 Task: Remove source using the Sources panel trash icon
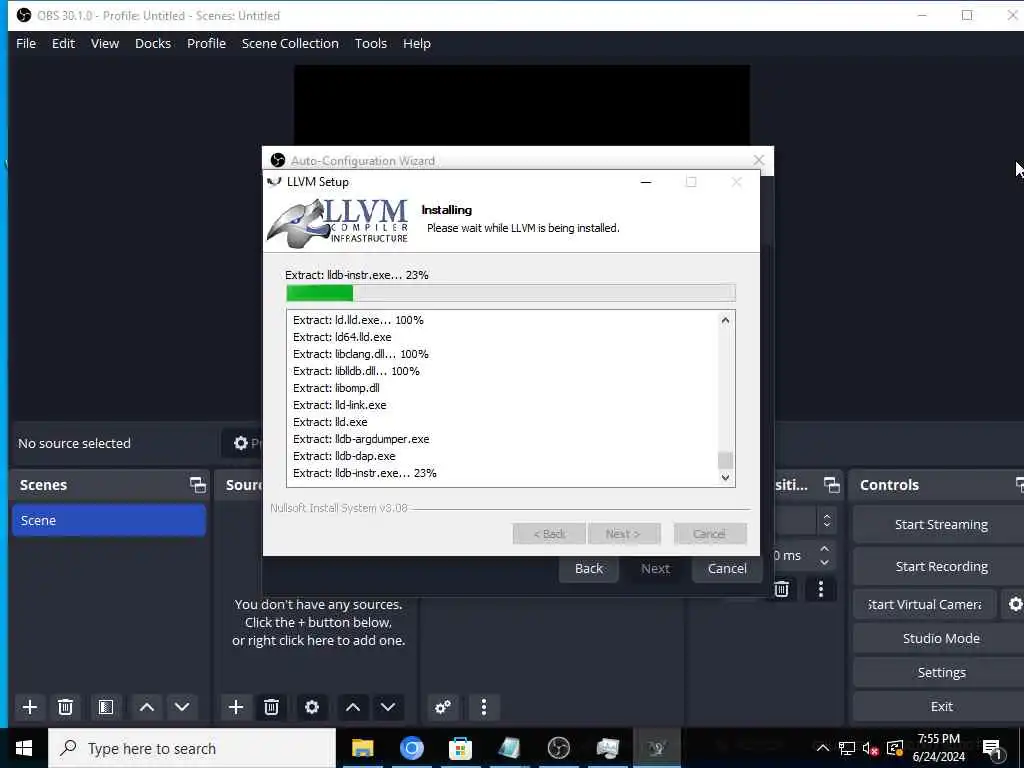pos(272,707)
